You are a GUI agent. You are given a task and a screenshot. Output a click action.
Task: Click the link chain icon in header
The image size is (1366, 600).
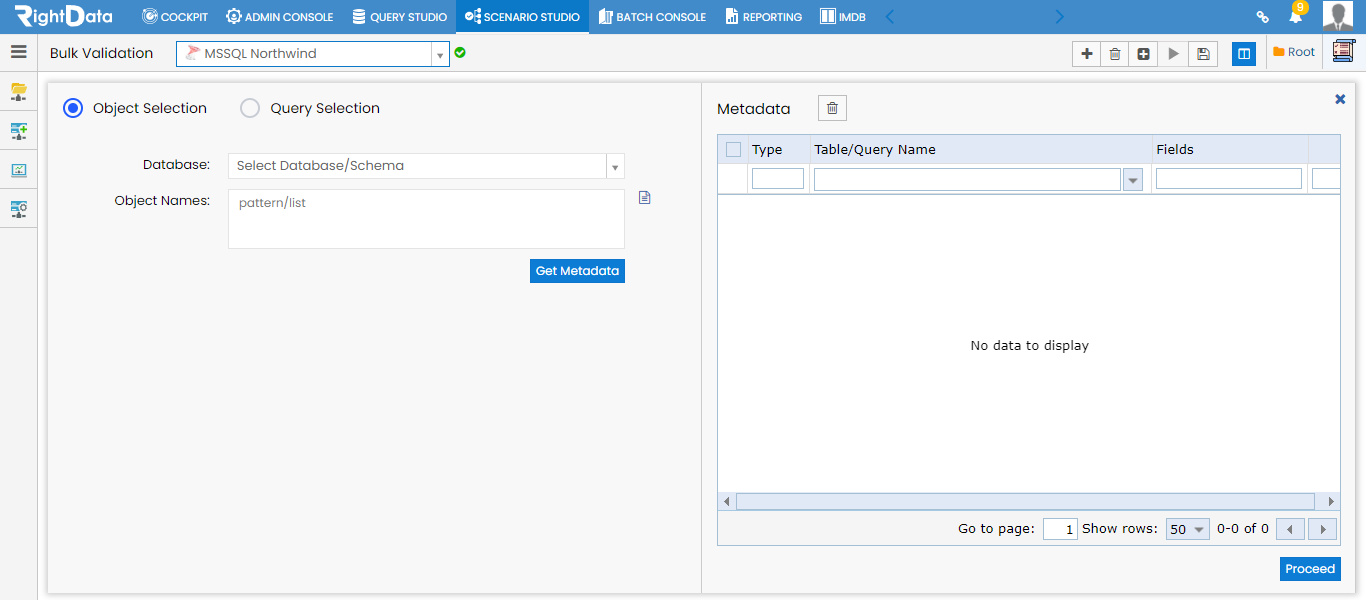click(1263, 17)
